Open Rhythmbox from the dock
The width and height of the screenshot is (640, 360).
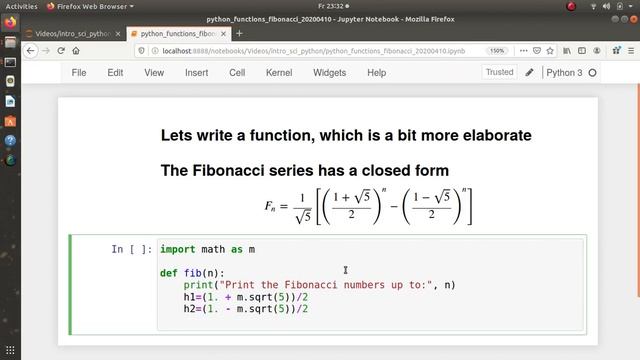point(10,81)
